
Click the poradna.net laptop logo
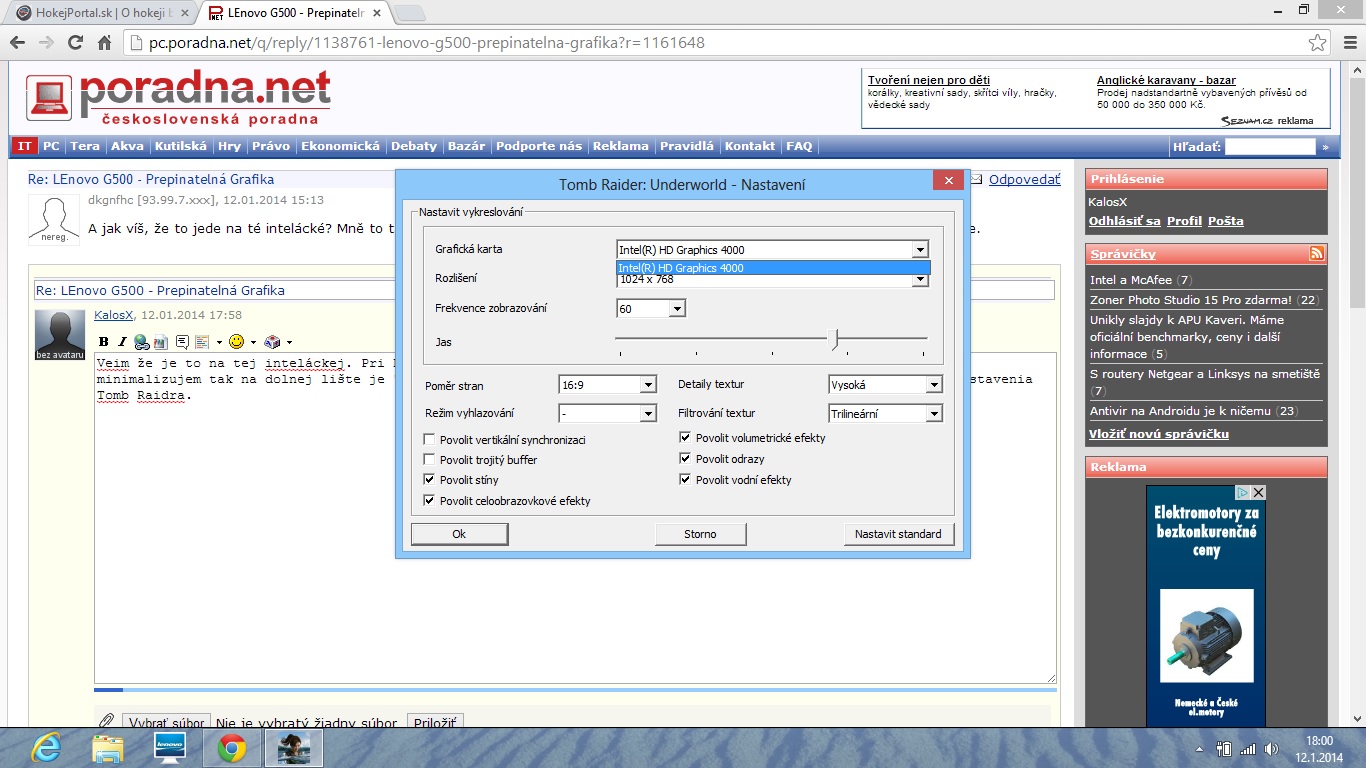(x=49, y=99)
